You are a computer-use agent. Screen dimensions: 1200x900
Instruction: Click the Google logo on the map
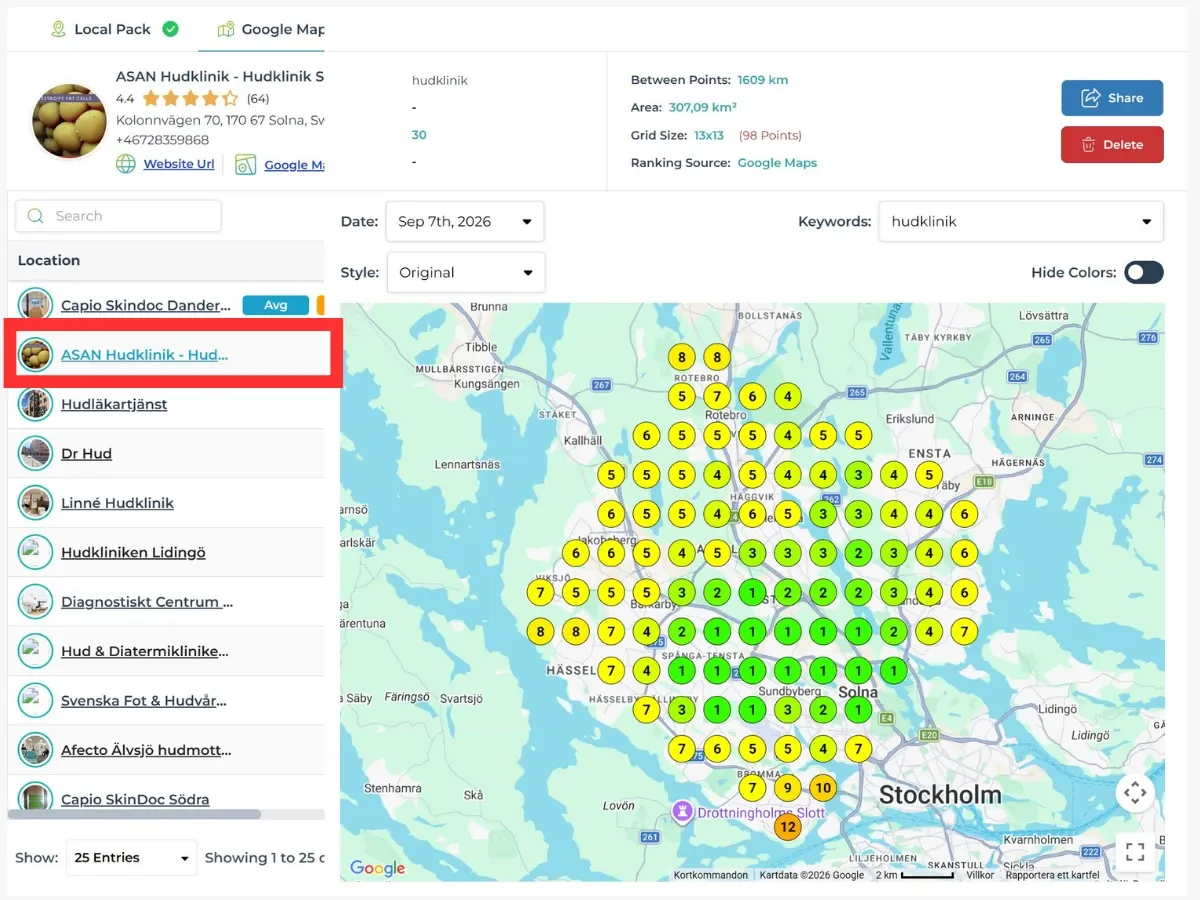(378, 868)
